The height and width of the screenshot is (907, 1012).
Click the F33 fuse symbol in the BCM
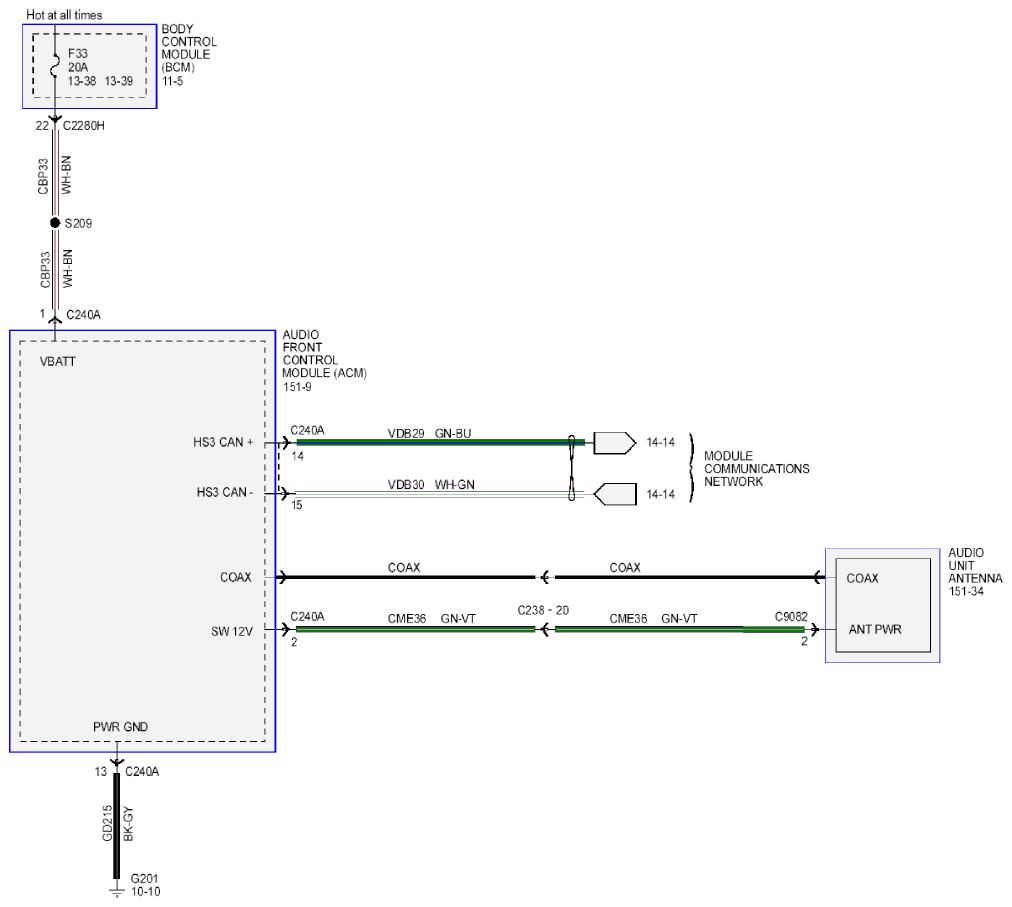(x=55, y=66)
